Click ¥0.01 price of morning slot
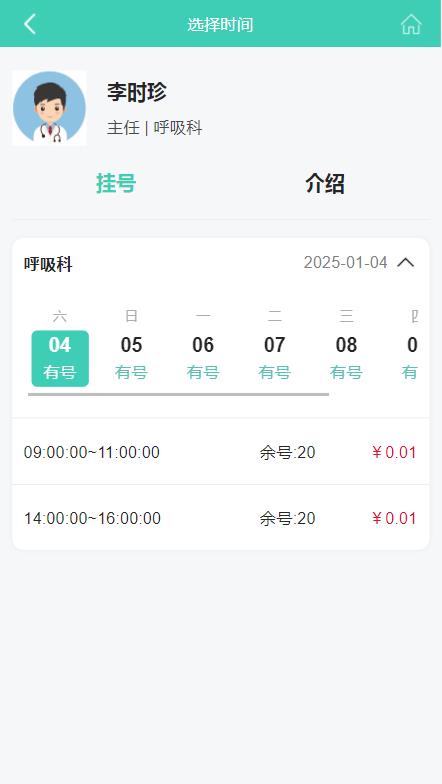Image resolution: width=442 pixels, height=784 pixels. click(x=394, y=452)
